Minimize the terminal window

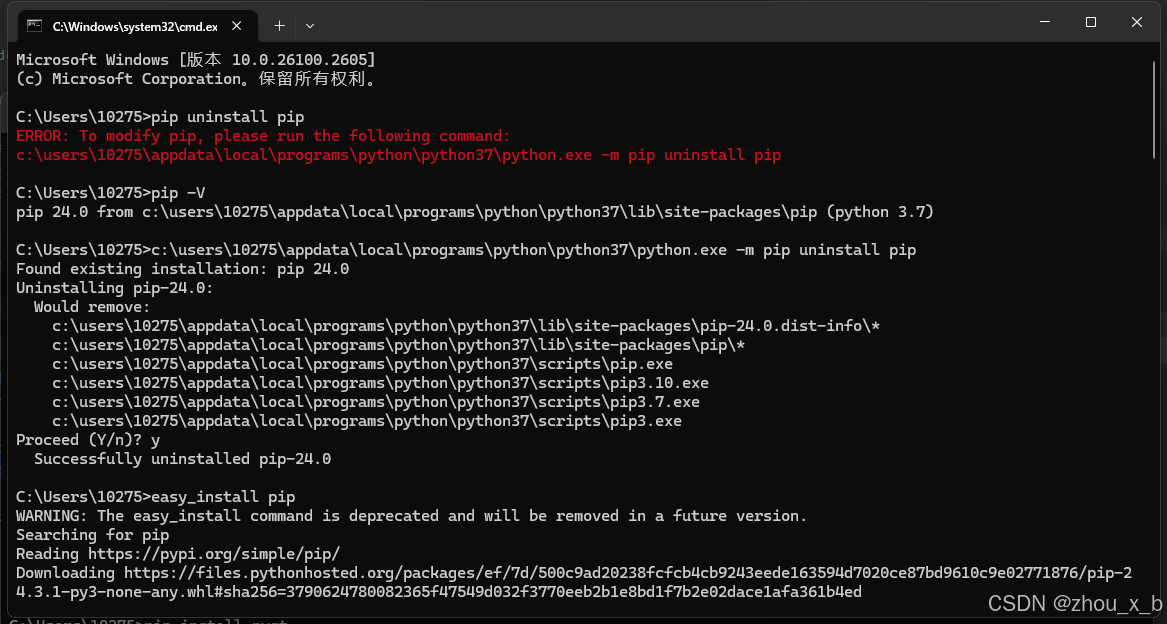tap(1045, 22)
